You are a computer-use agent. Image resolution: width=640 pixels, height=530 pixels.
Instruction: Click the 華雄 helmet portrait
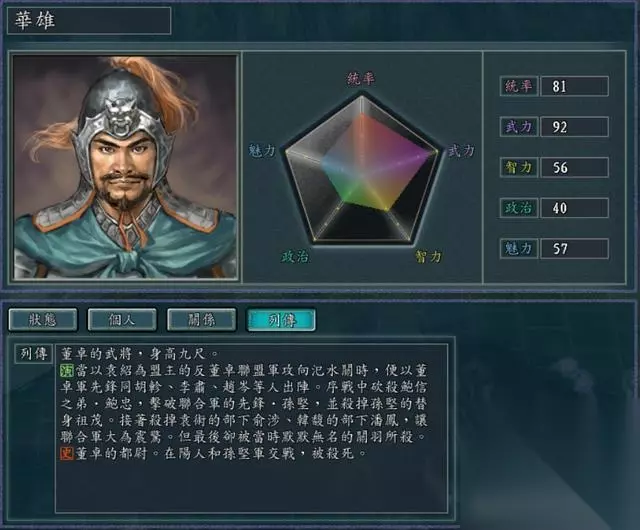125,167
